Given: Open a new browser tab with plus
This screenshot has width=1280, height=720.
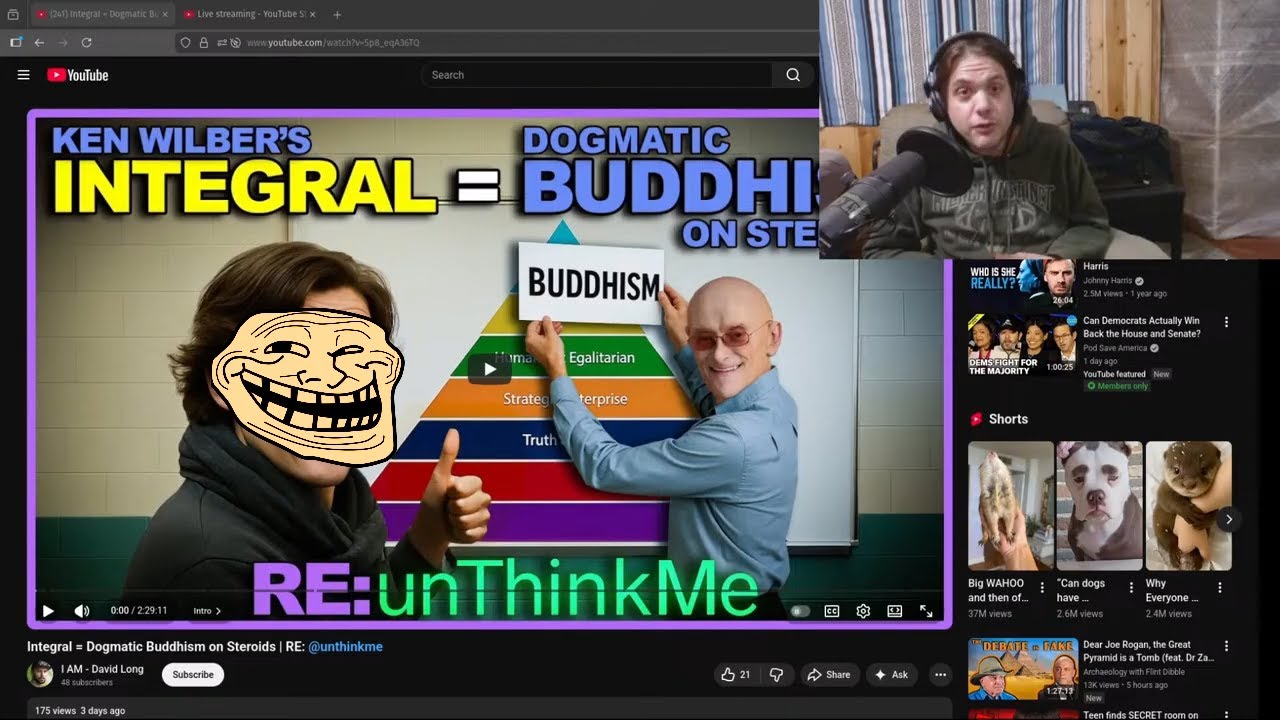Looking at the screenshot, I should click(x=337, y=14).
